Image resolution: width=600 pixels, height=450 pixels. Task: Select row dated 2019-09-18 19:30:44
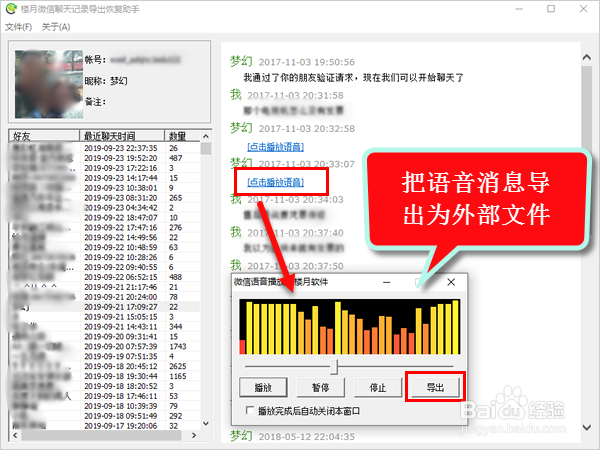click(104, 376)
